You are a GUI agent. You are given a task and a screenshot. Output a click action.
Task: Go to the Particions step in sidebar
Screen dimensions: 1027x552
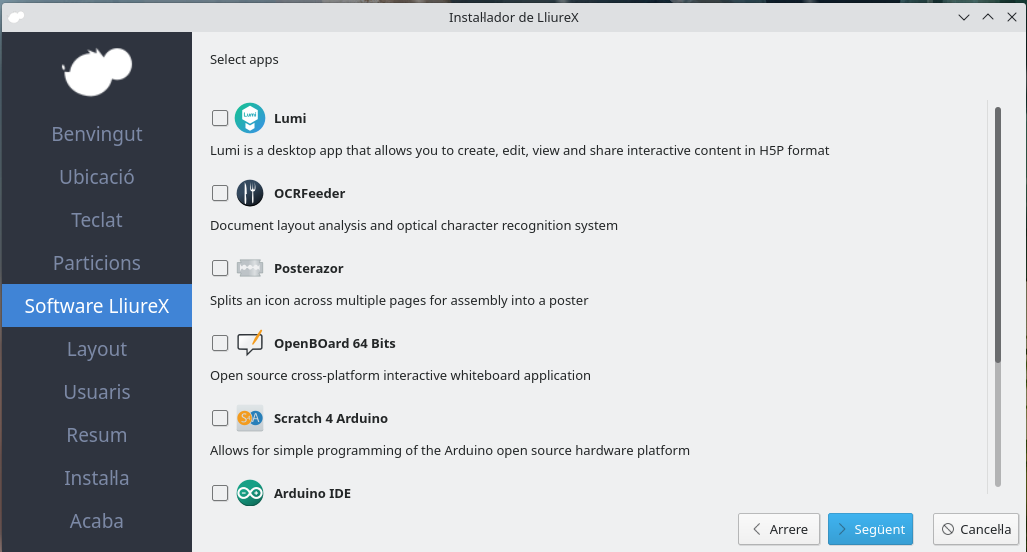click(97, 263)
